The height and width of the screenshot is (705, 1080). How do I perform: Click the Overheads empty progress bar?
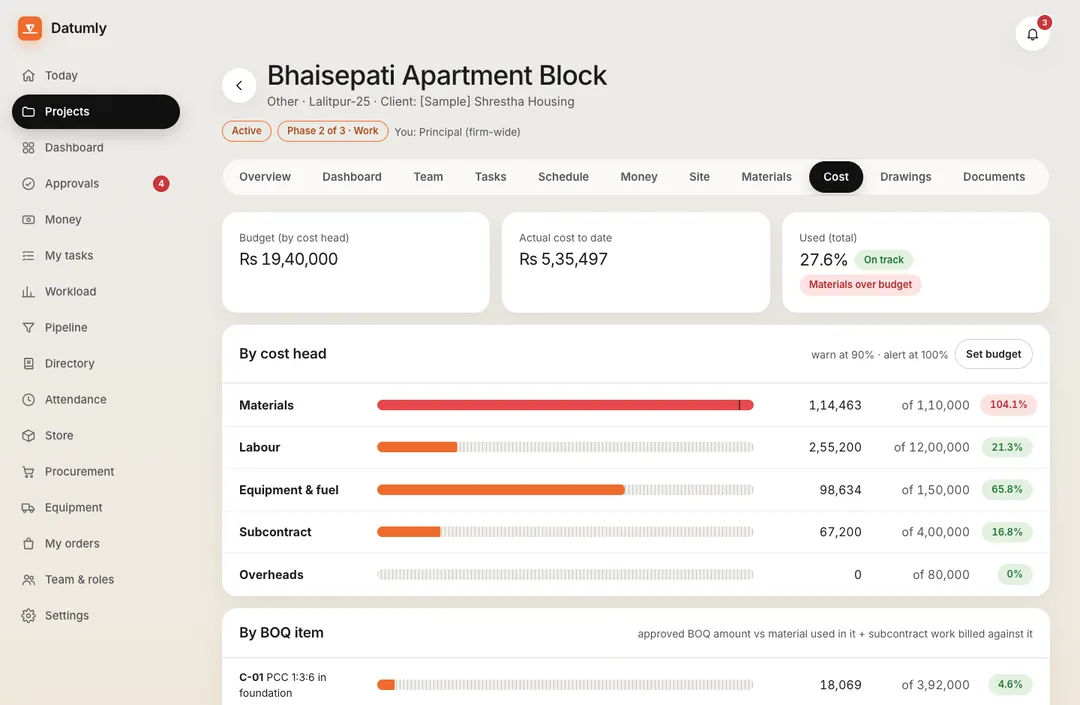coord(565,574)
